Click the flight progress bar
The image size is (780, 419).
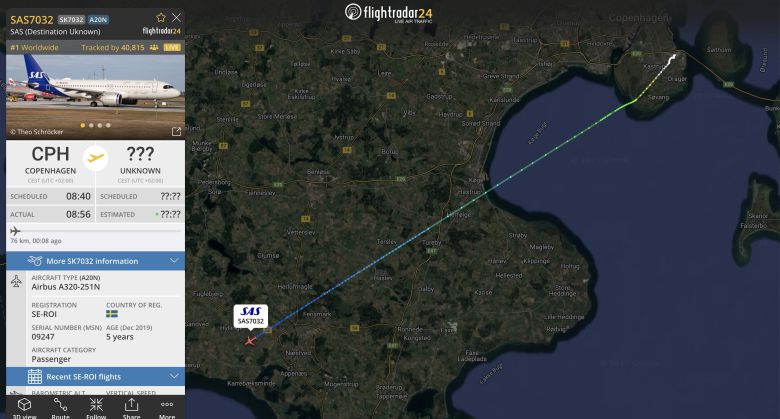(96, 231)
